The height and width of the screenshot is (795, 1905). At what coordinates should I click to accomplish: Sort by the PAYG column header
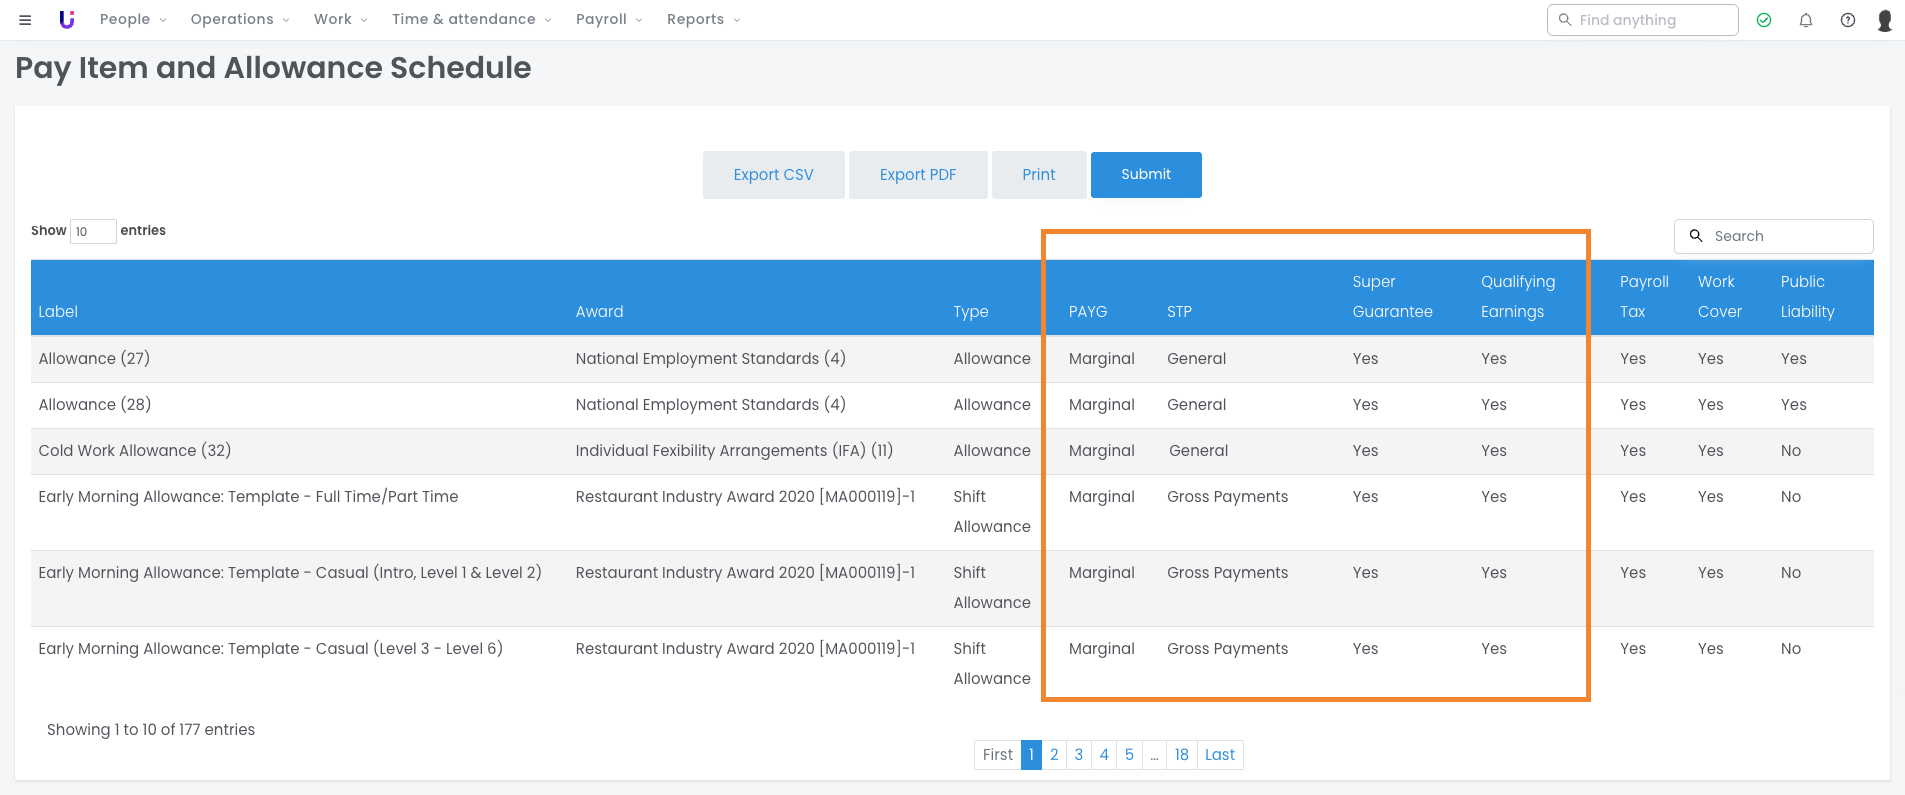coord(1087,312)
